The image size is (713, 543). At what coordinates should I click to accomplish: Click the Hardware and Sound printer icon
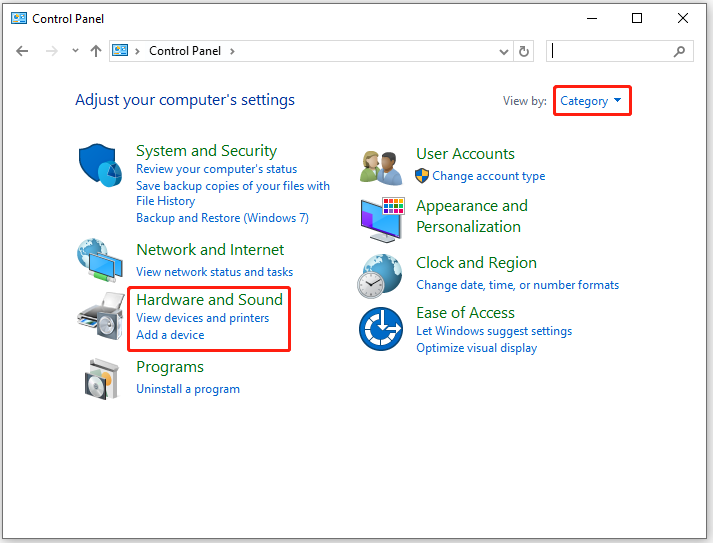101,316
